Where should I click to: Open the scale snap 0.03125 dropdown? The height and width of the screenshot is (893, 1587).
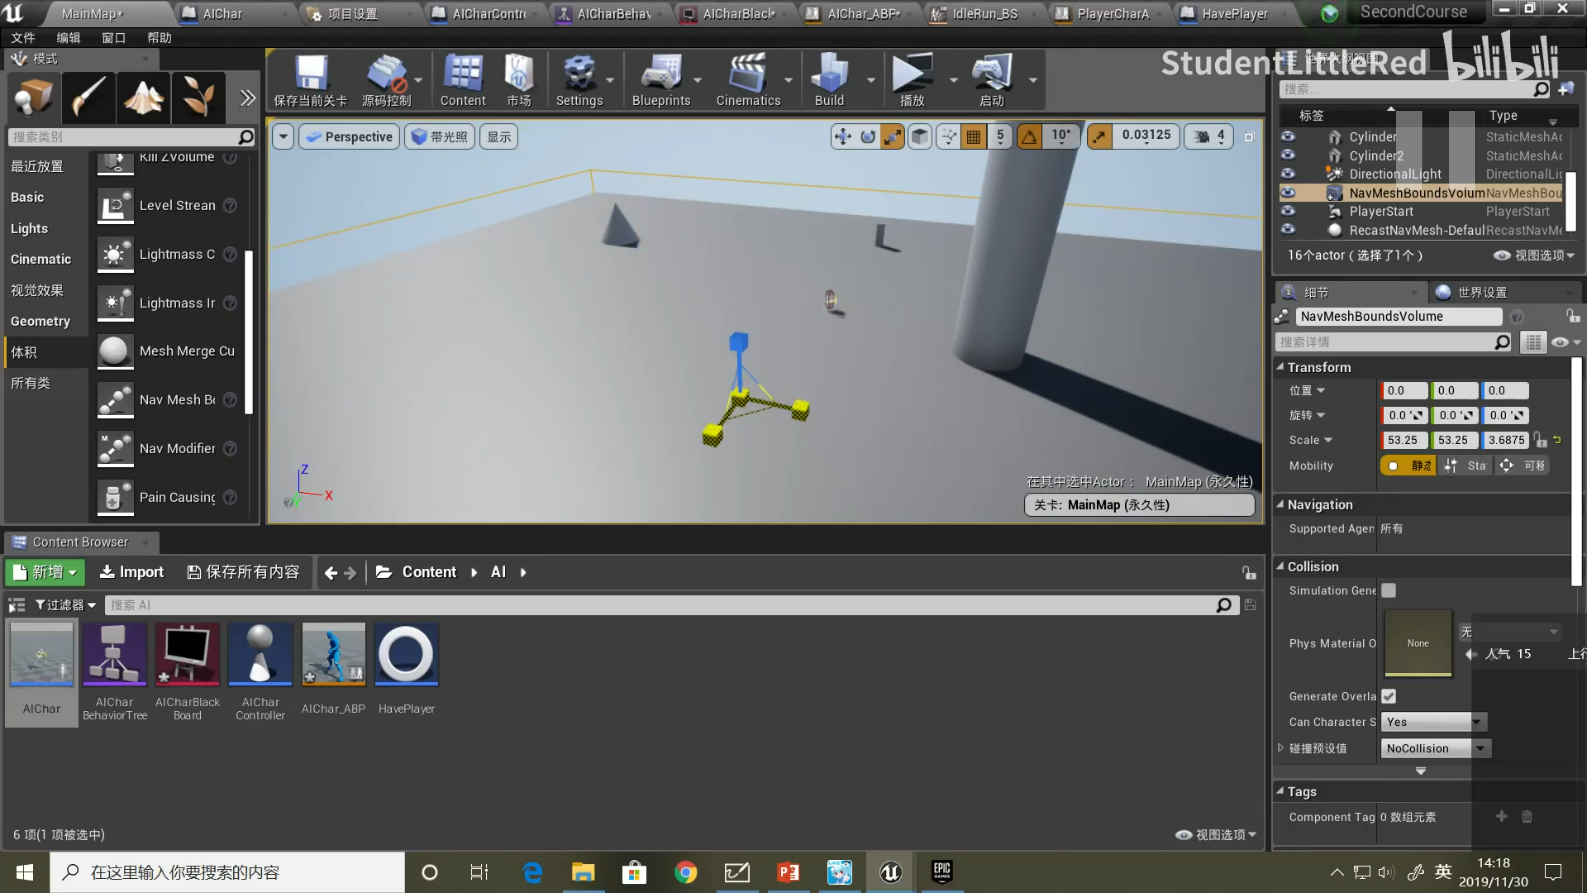(1146, 137)
